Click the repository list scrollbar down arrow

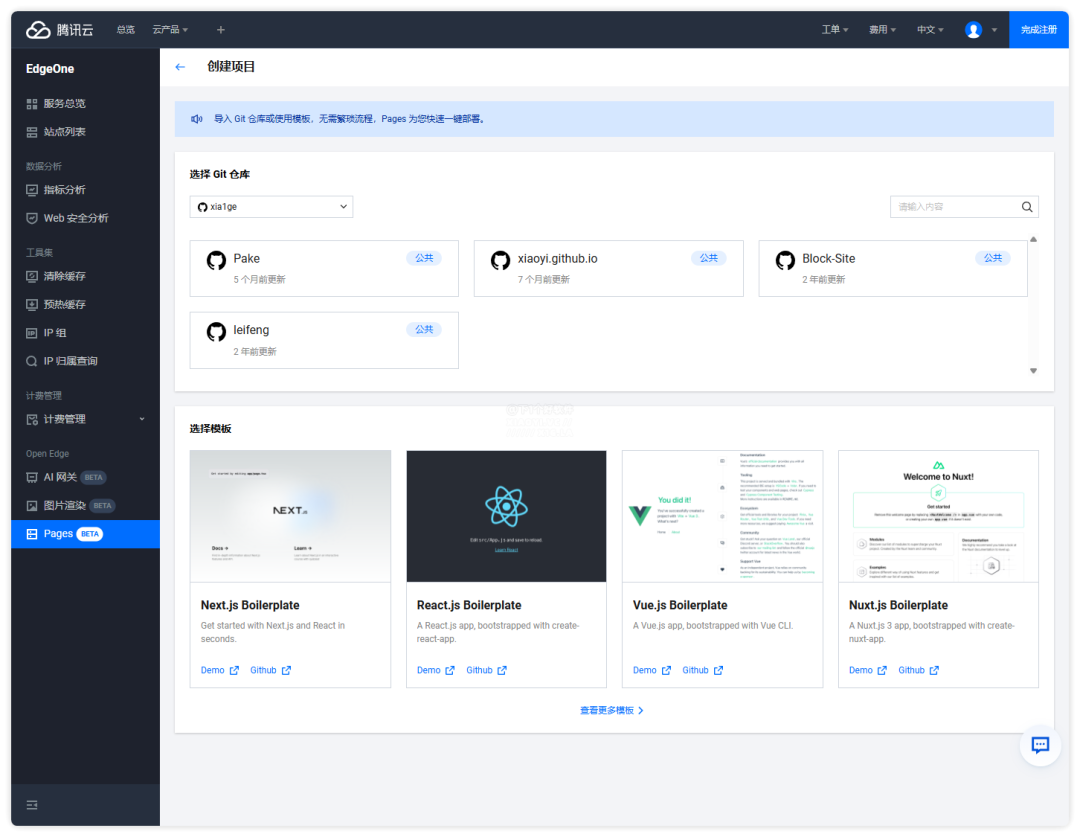(1033, 371)
